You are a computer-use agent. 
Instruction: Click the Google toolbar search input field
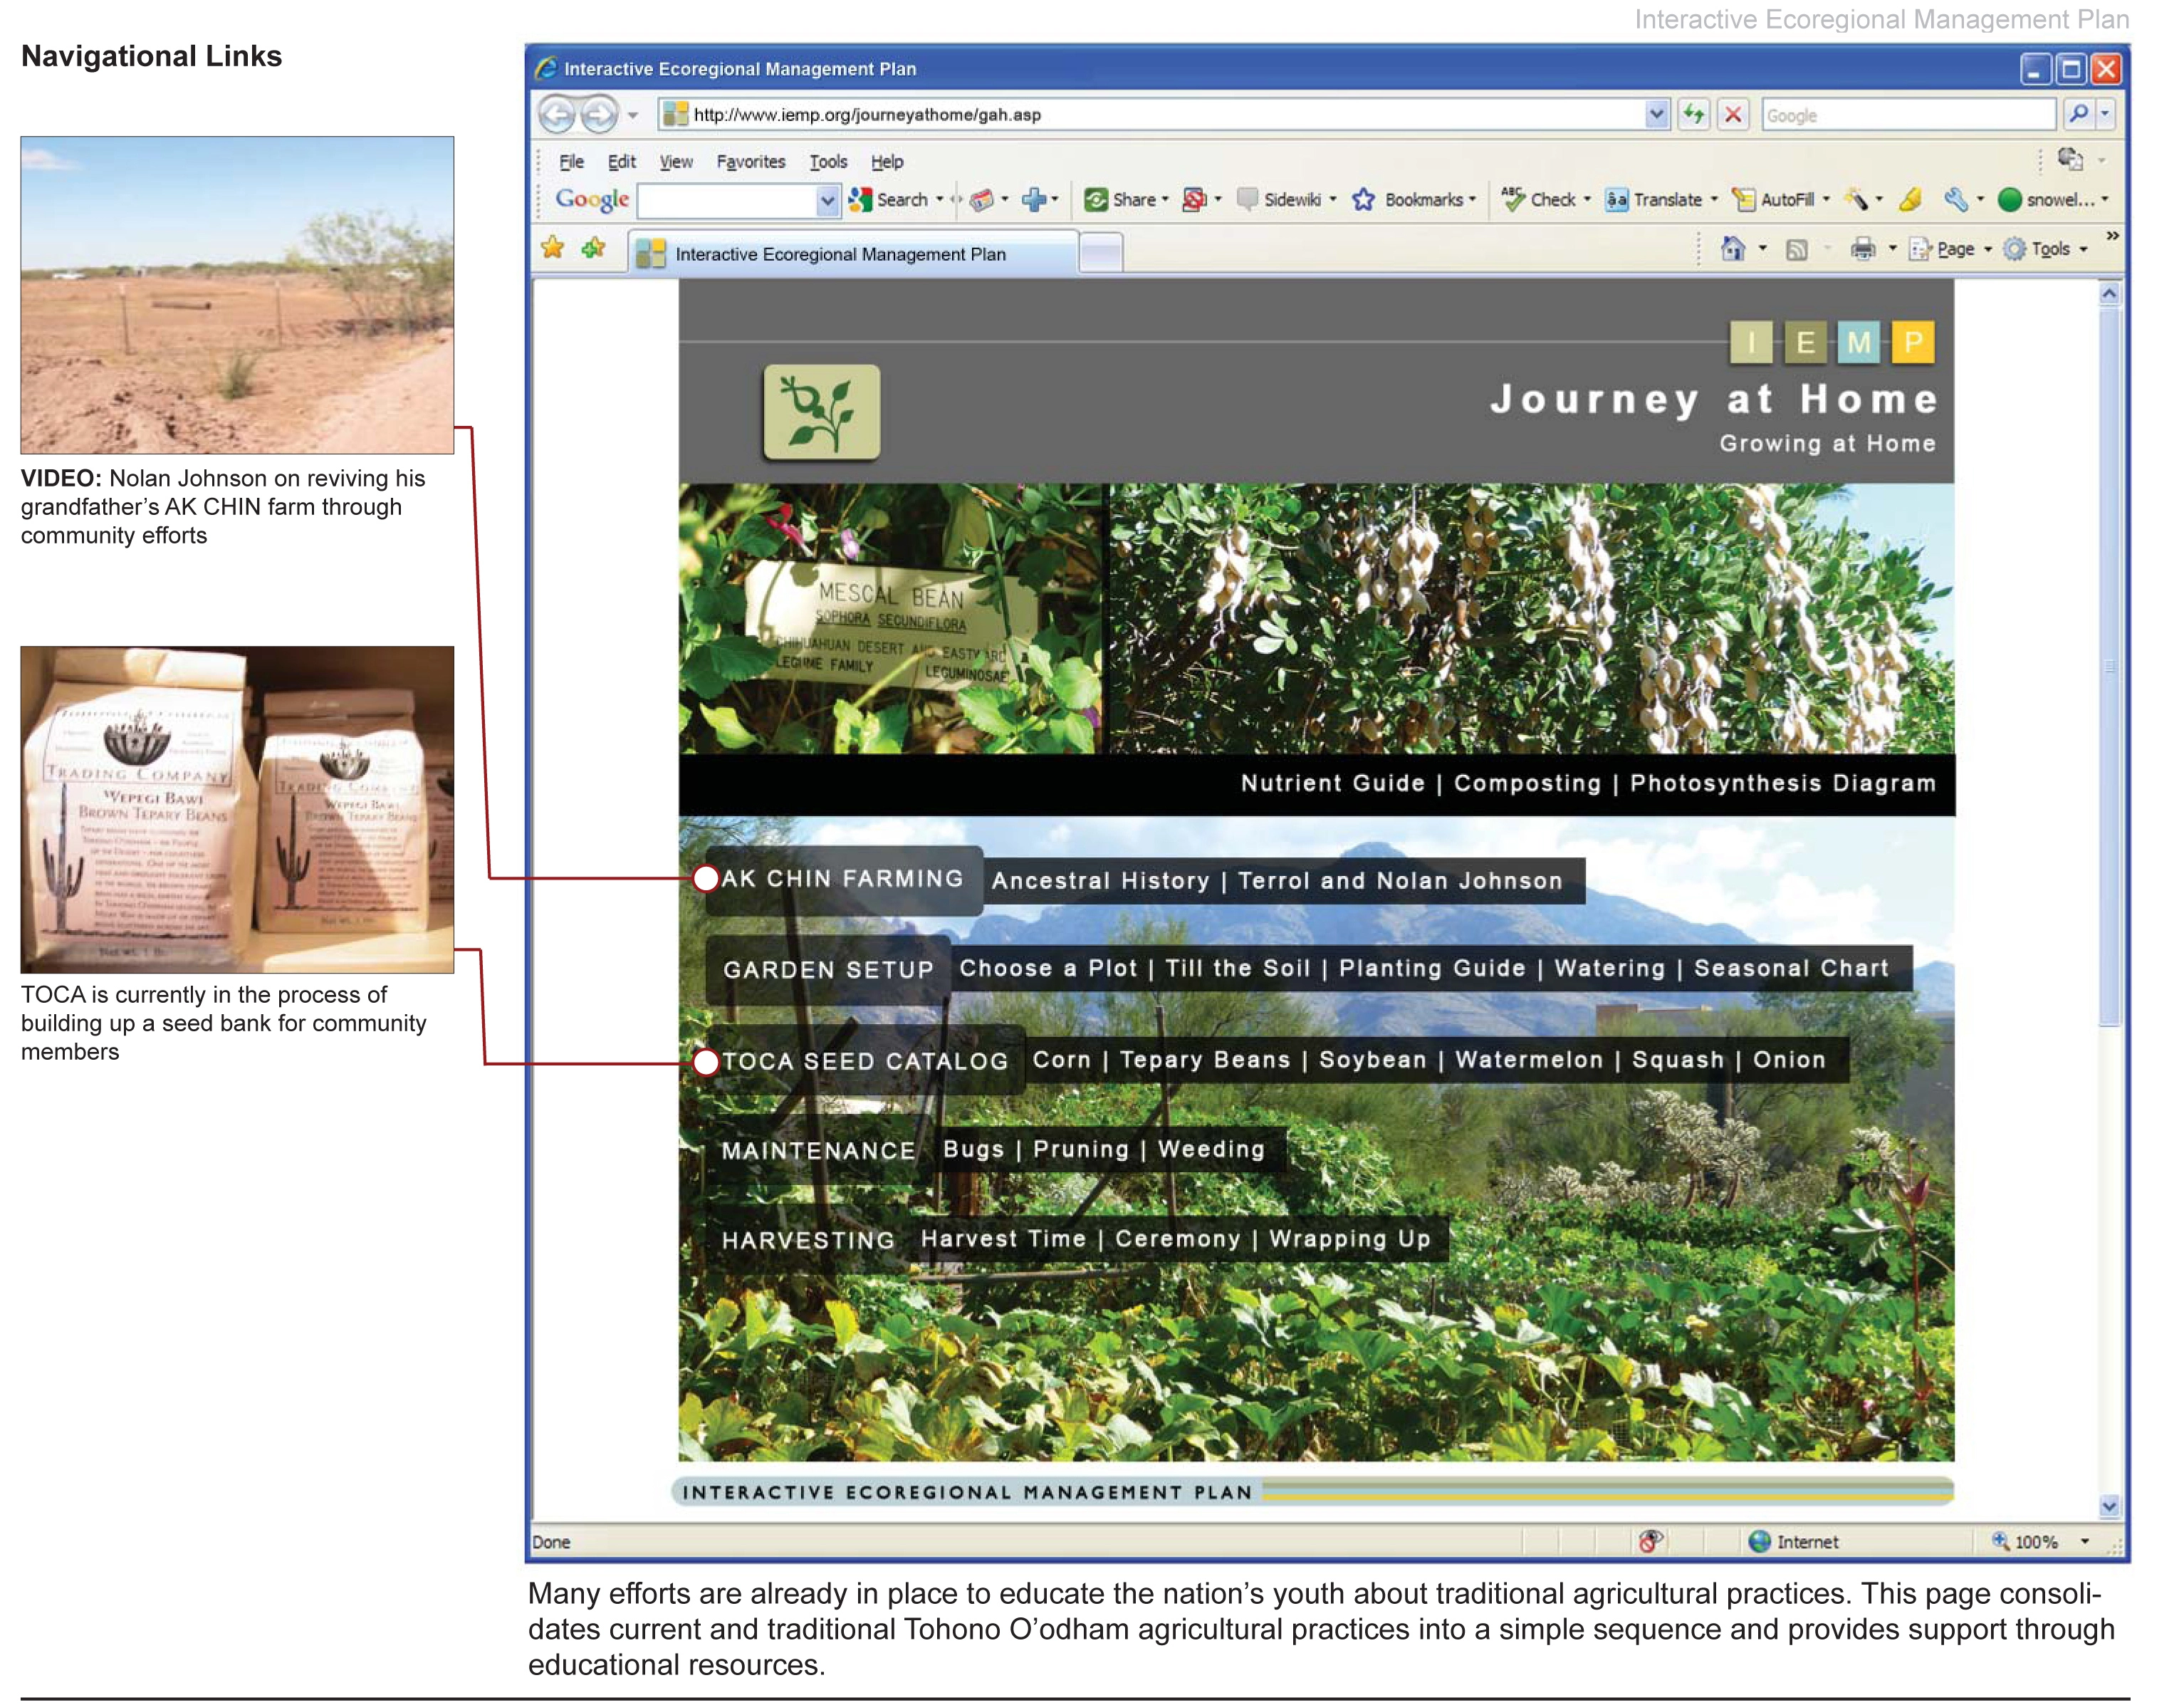(728, 201)
